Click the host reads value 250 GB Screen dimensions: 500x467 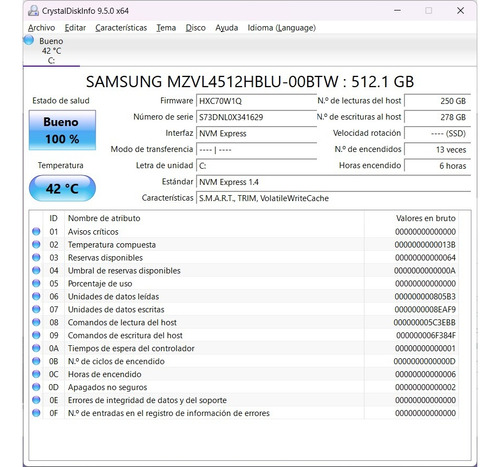(437, 101)
